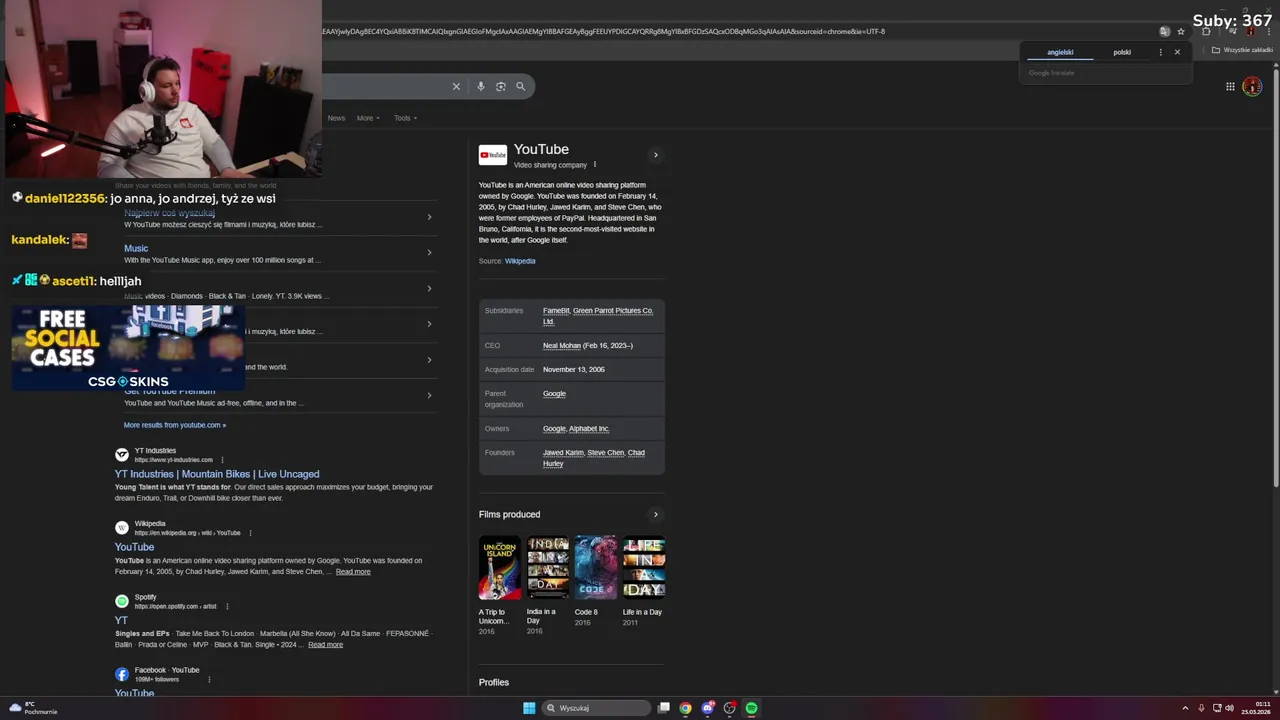The width and height of the screenshot is (1280, 720).
Task: Open the Life in a Day poster
Action: click(644, 568)
